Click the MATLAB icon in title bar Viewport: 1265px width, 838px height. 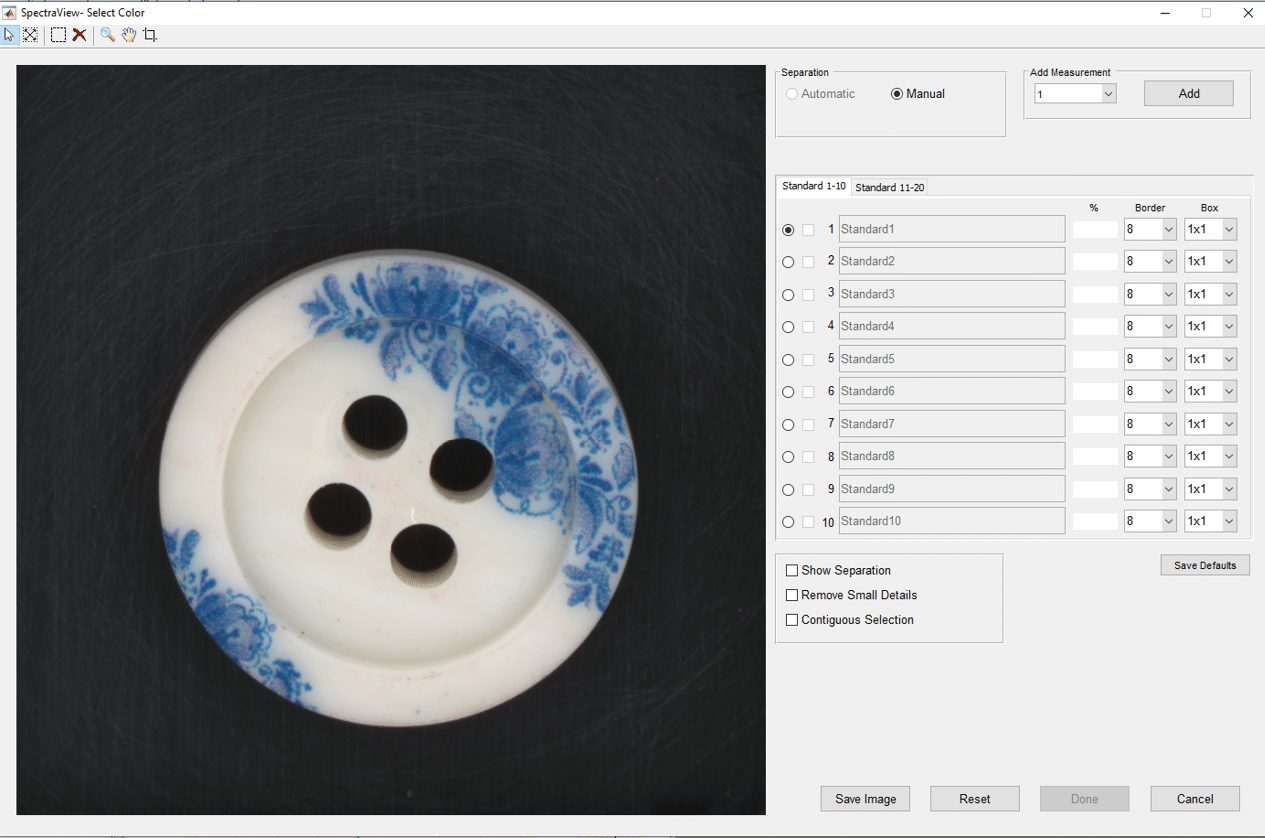pyautogui.click(x=10, y=13)
